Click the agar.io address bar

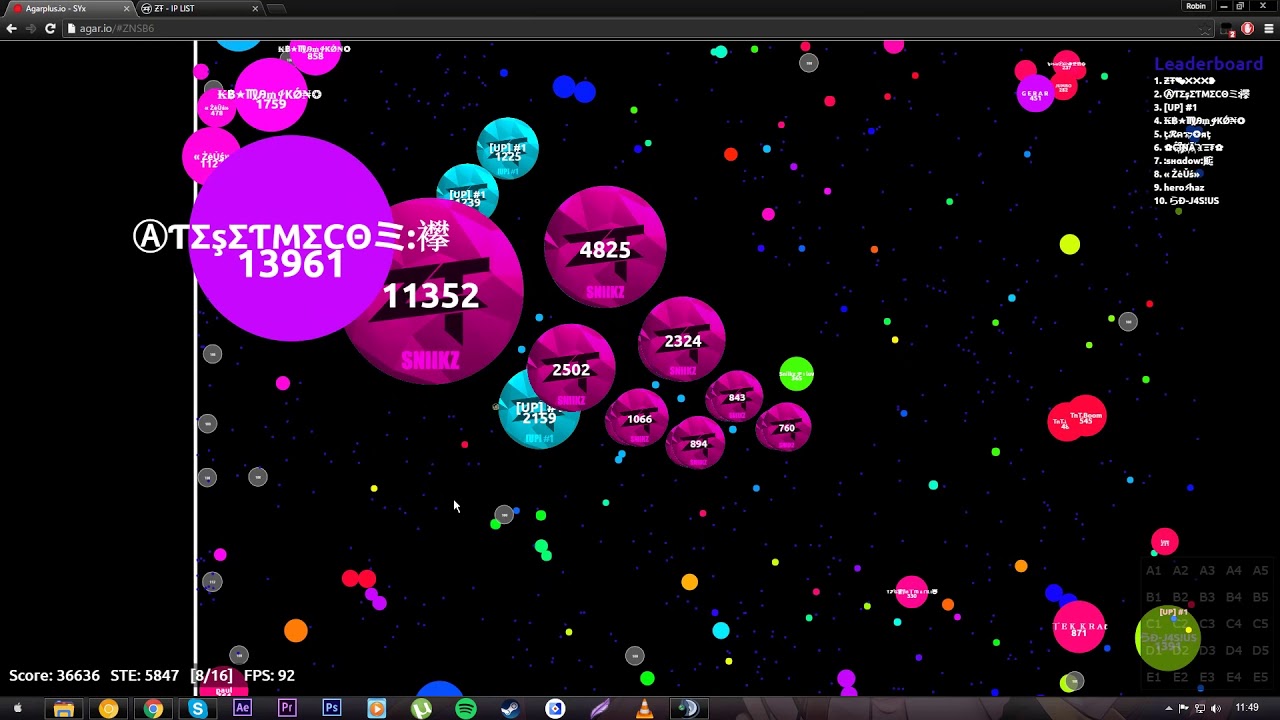tap(640, 28)
